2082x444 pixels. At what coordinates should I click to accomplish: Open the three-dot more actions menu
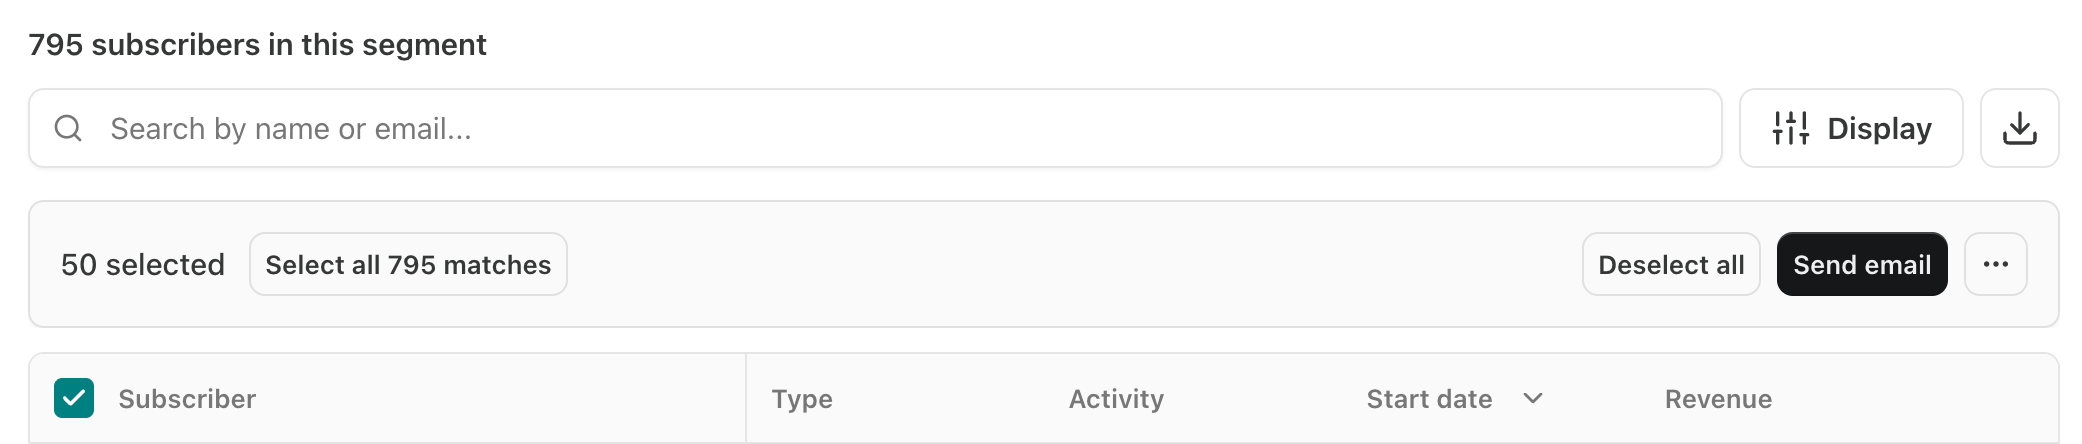[x=1995, y=264]
